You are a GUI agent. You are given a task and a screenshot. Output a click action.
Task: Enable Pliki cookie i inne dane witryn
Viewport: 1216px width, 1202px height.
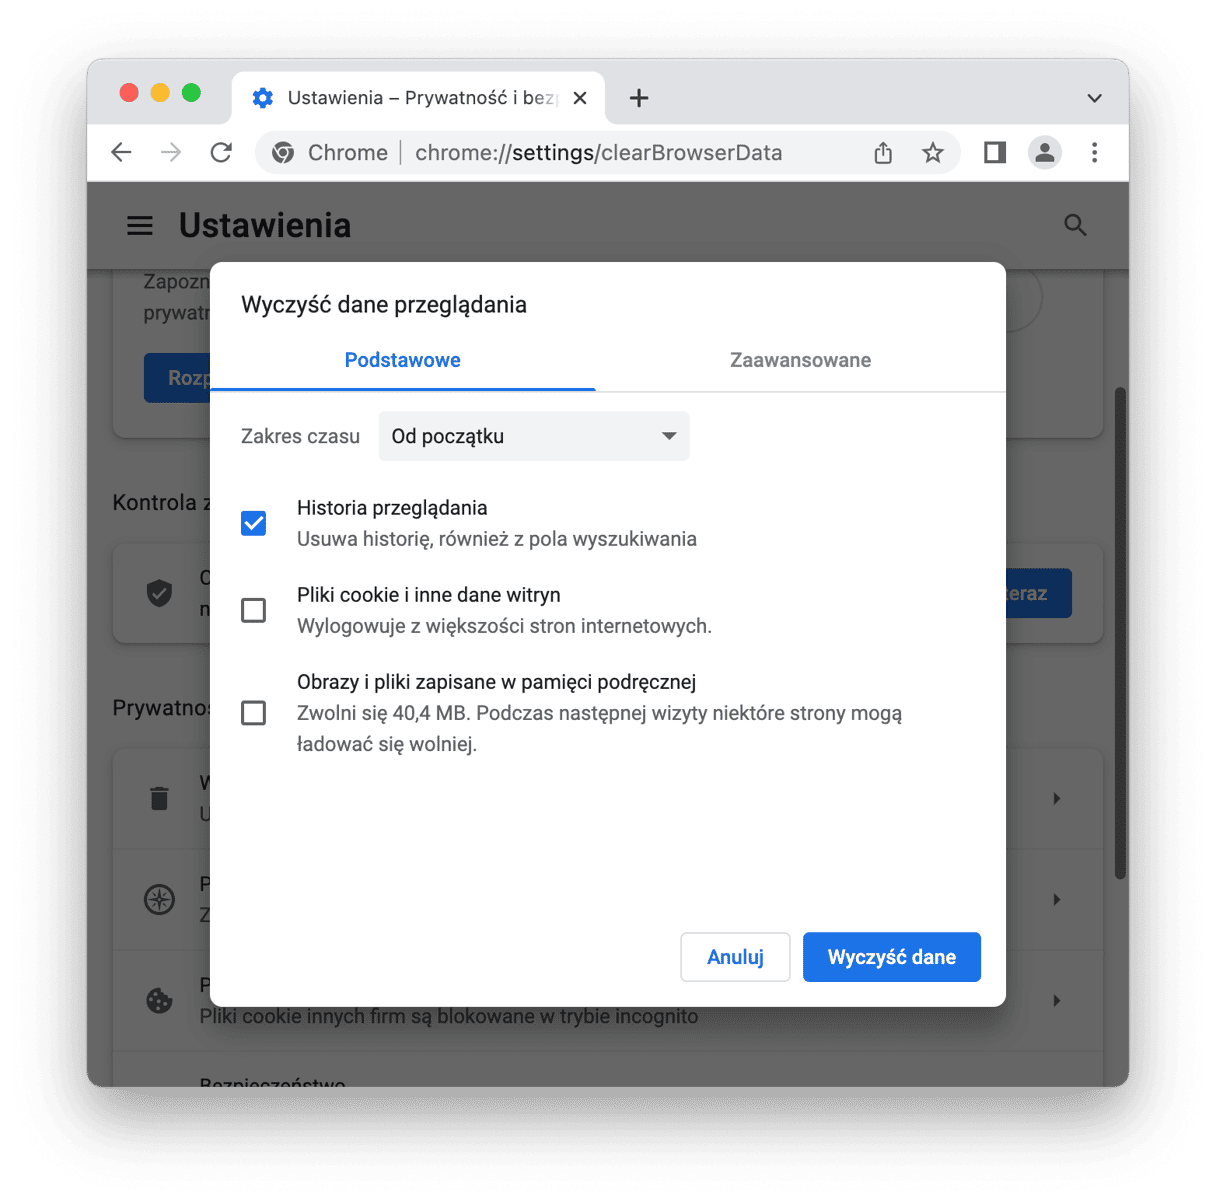pos(254,610)
